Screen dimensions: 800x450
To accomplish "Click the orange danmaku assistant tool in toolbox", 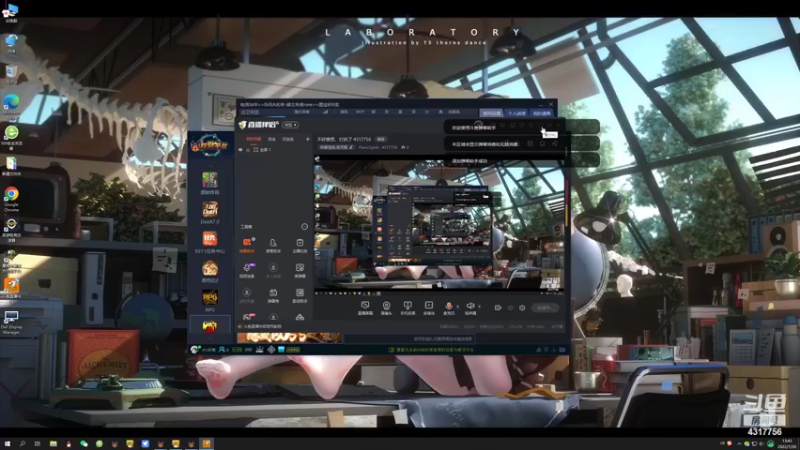I will (x=247, y=243).
